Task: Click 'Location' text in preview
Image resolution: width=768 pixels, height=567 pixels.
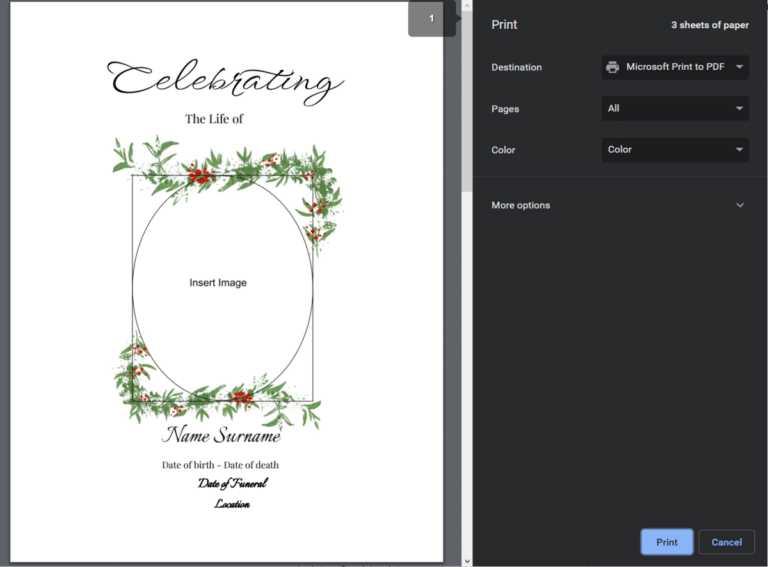Action: (x=232, y=504)
